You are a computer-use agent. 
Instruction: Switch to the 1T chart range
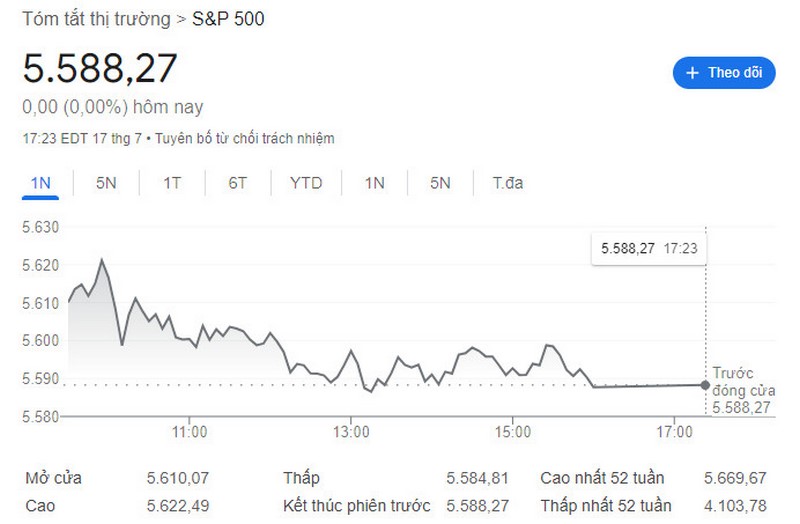pos(172,183)
